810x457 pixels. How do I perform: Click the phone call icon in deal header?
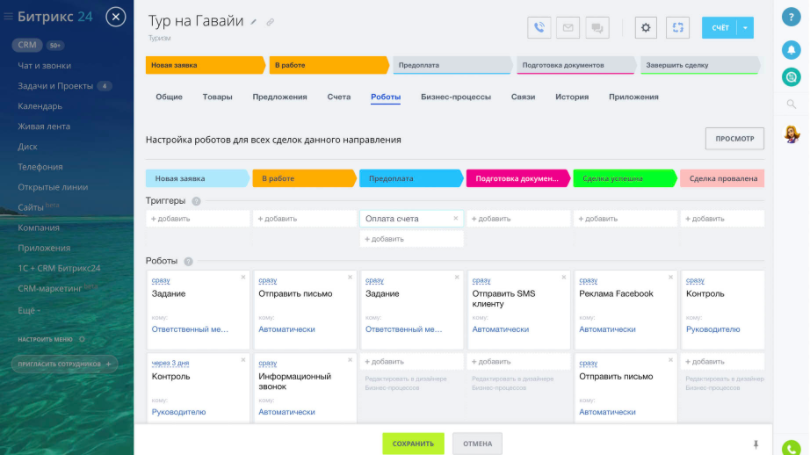pyautogui.click(x=539, y=28)
